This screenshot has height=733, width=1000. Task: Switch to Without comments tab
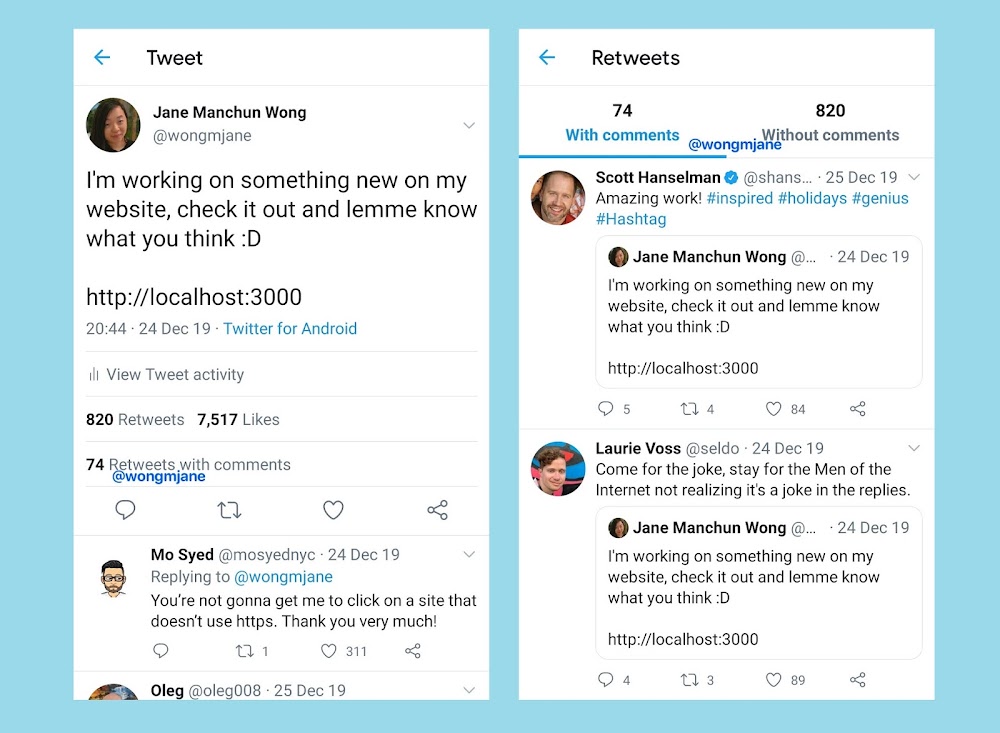point(830,122)
